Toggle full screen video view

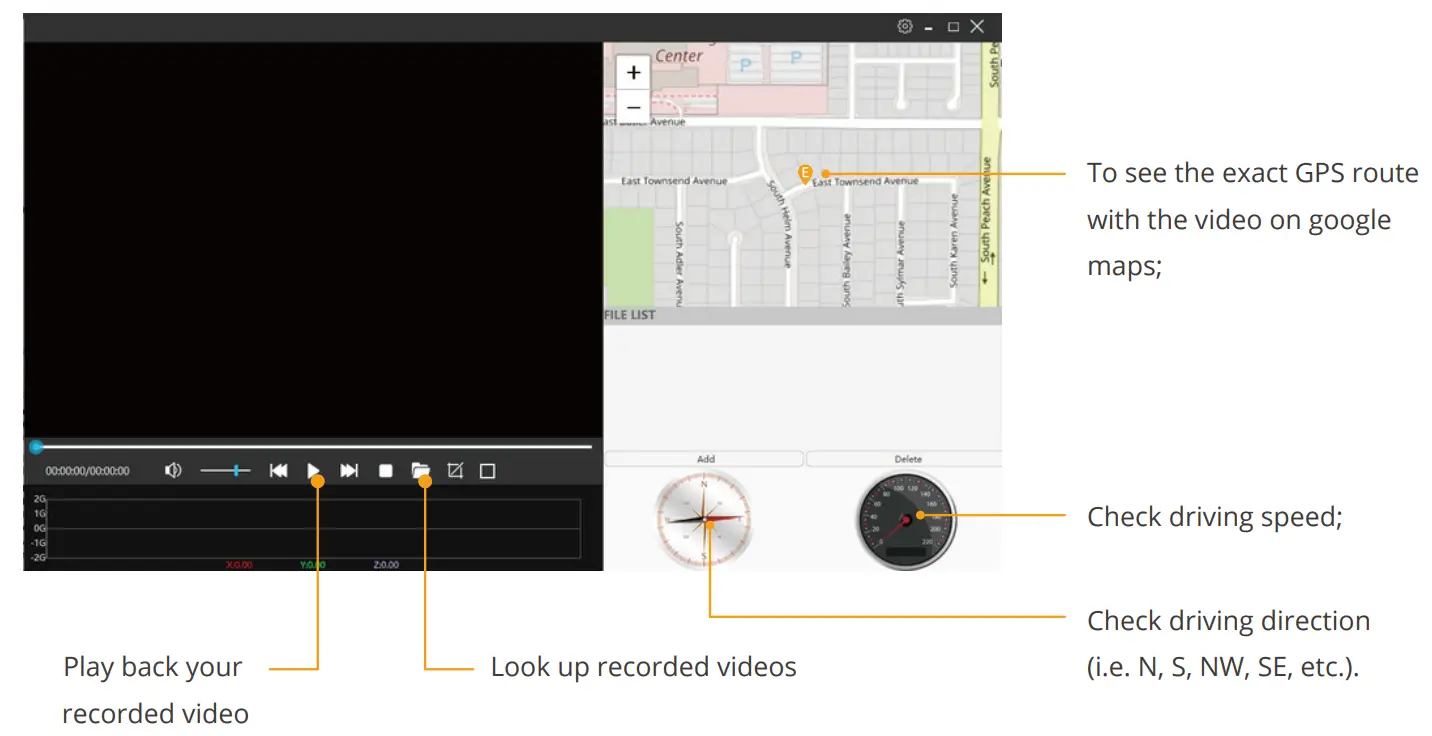pyautogui.click(x=488, y=470)
